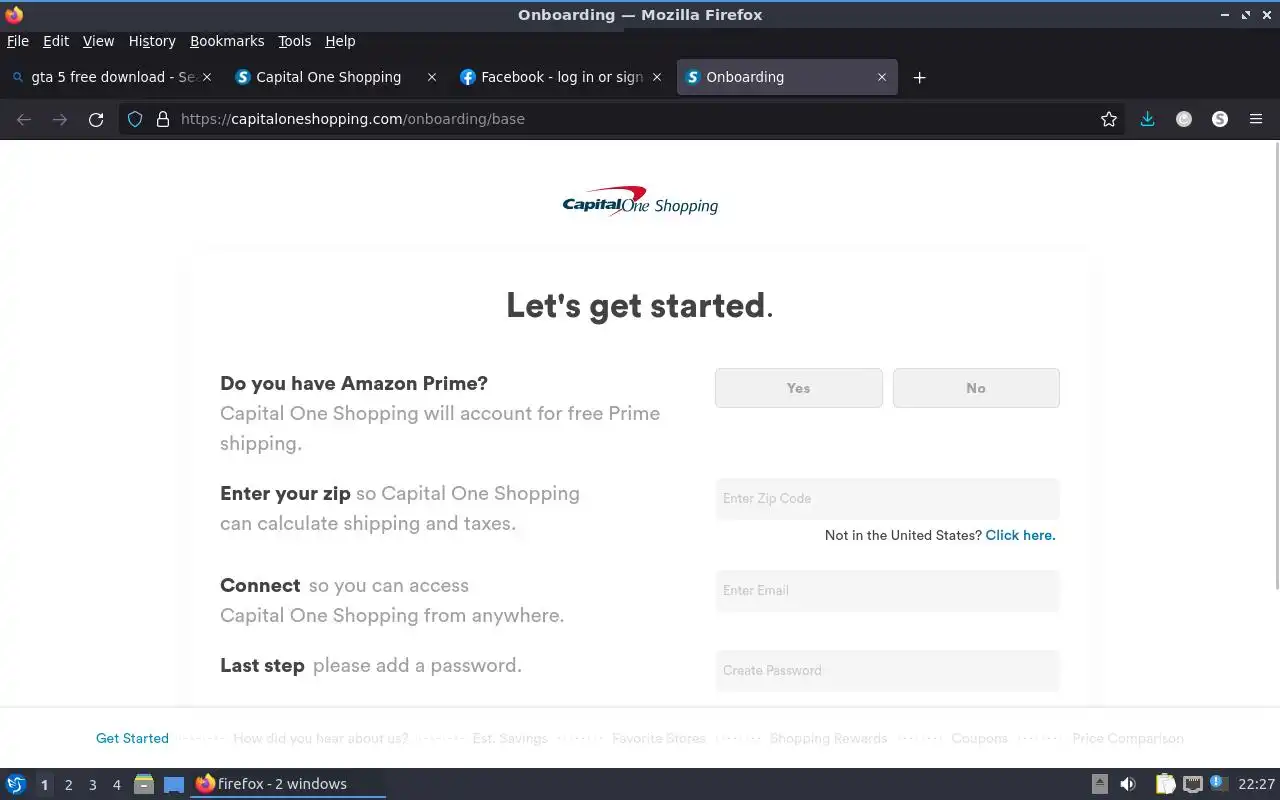
Task: Open network status tray icon
Action: click(x=1192, y=784)
